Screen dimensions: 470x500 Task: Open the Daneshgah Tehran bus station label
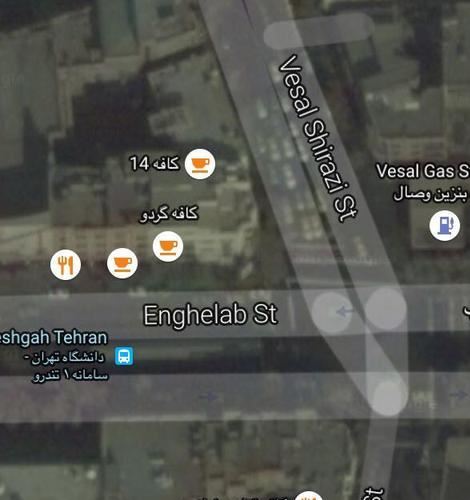coord(54,337)
